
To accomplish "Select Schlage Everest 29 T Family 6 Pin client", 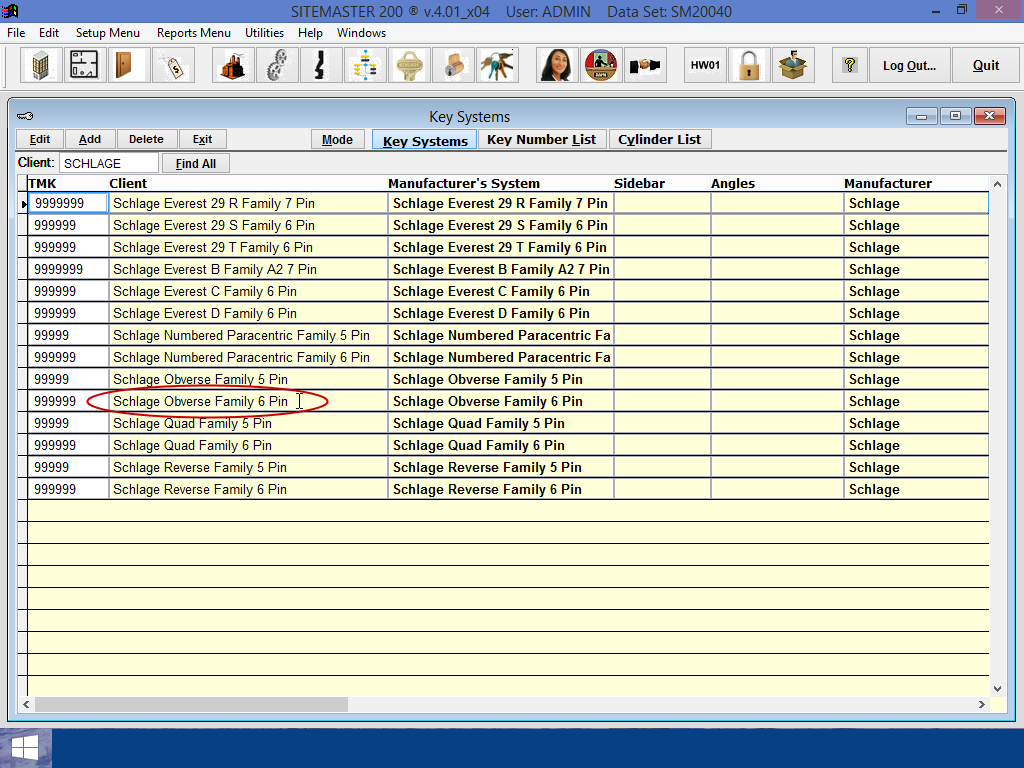I will [248, 248].
